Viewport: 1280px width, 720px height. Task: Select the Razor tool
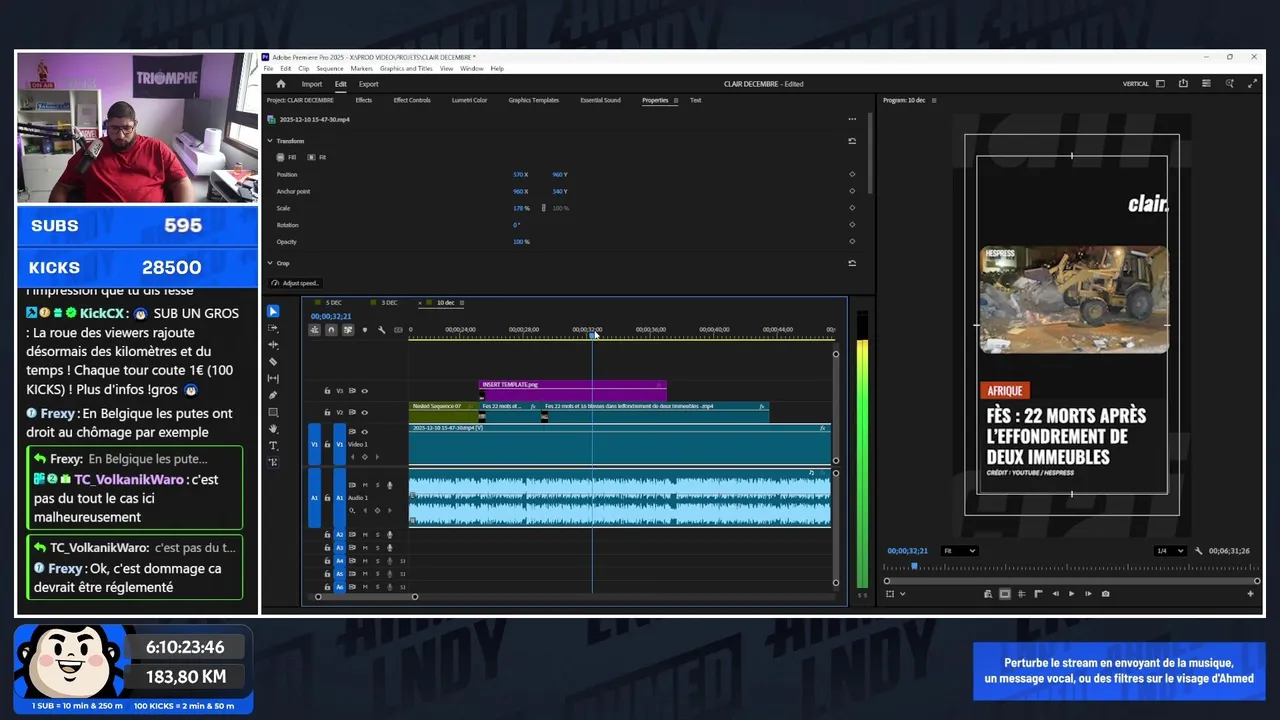tap(274, 362)
